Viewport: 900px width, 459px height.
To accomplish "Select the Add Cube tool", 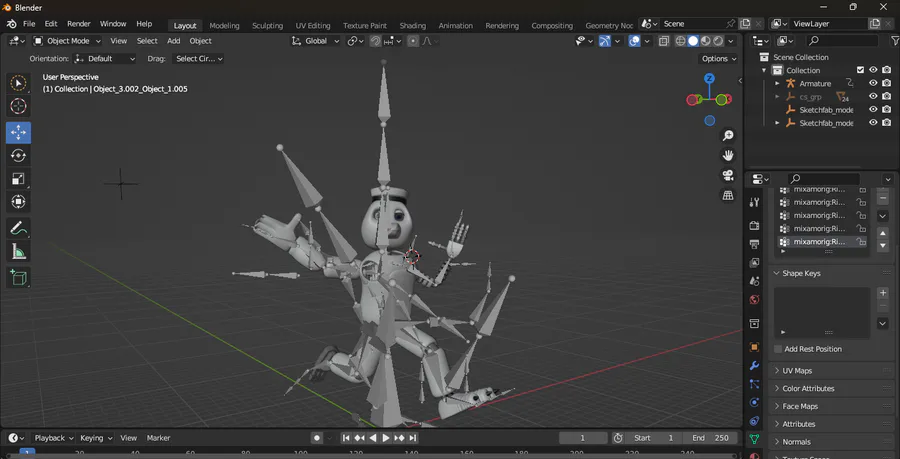I will tap(18, 278).
